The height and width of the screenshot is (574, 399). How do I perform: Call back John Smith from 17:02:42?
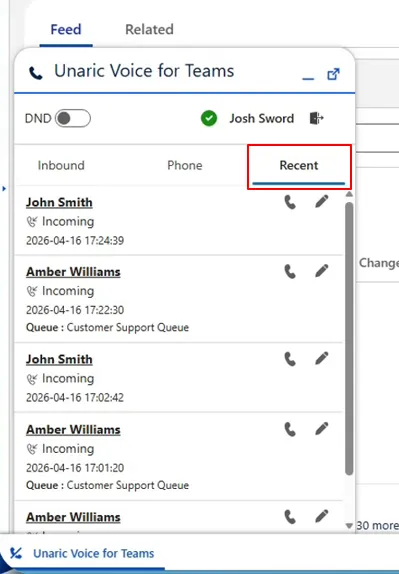[290, 359]
